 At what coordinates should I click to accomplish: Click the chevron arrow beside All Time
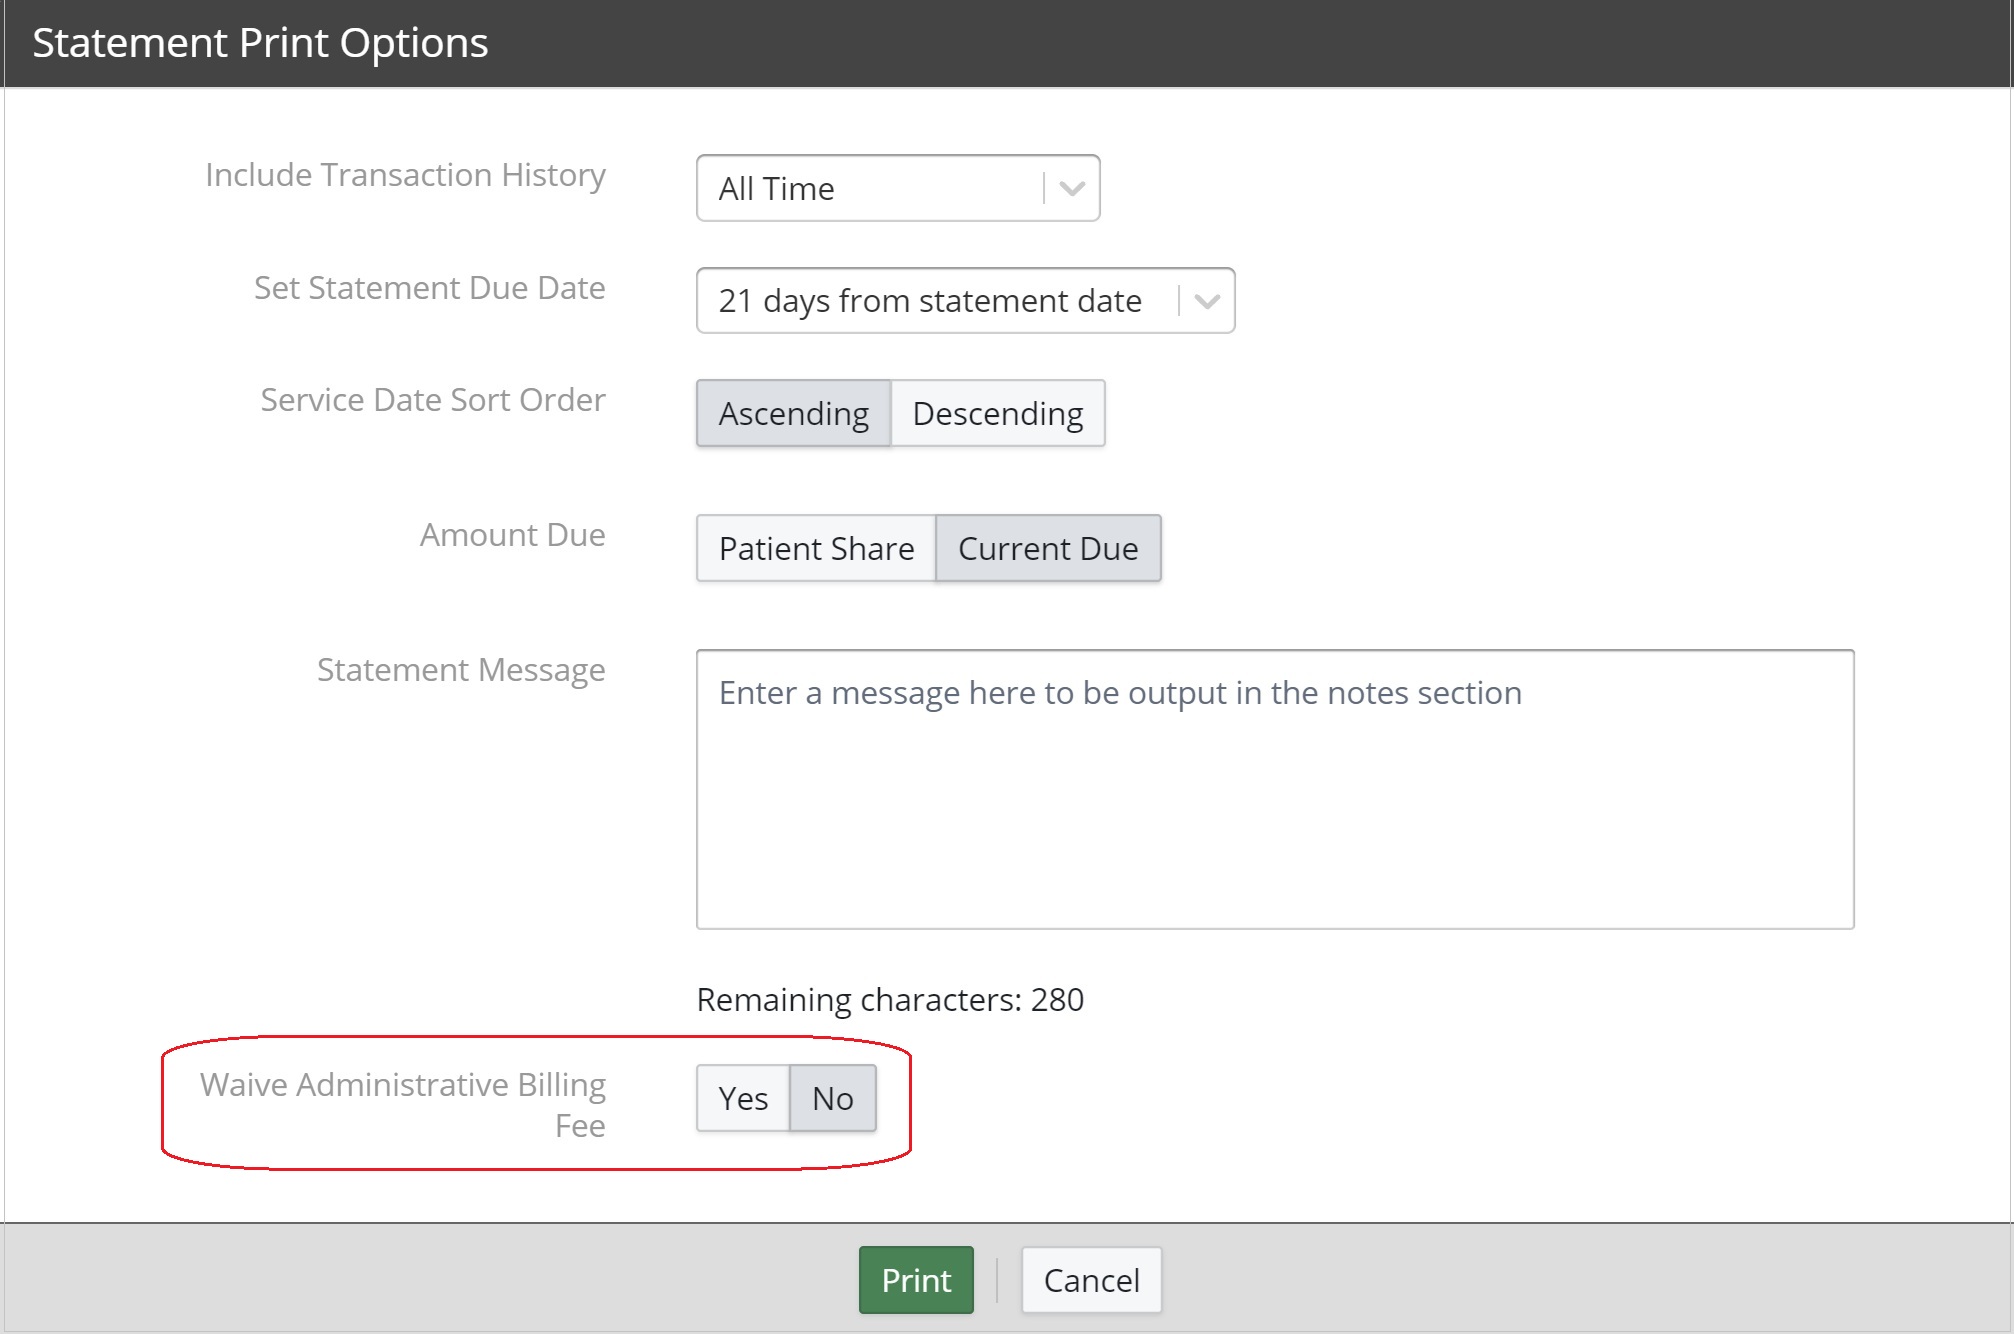click(1072, 188)
